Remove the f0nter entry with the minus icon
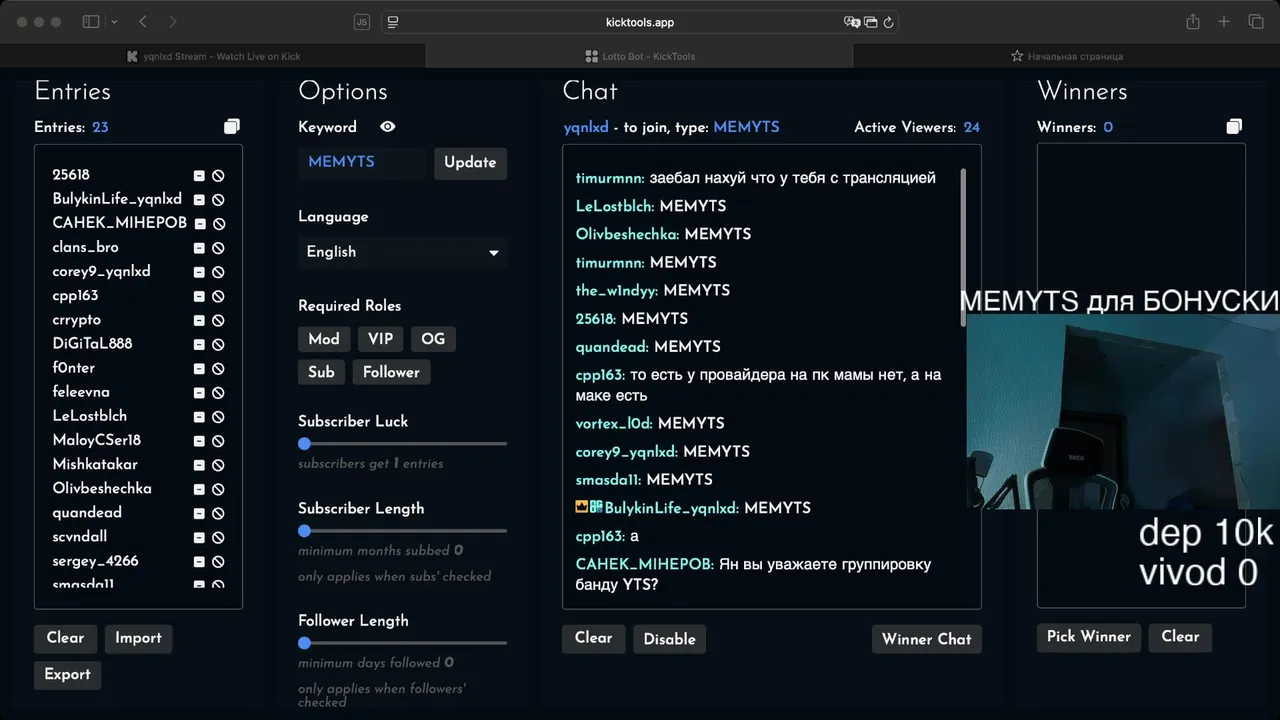1280x720 pixels. coord(199,368)
